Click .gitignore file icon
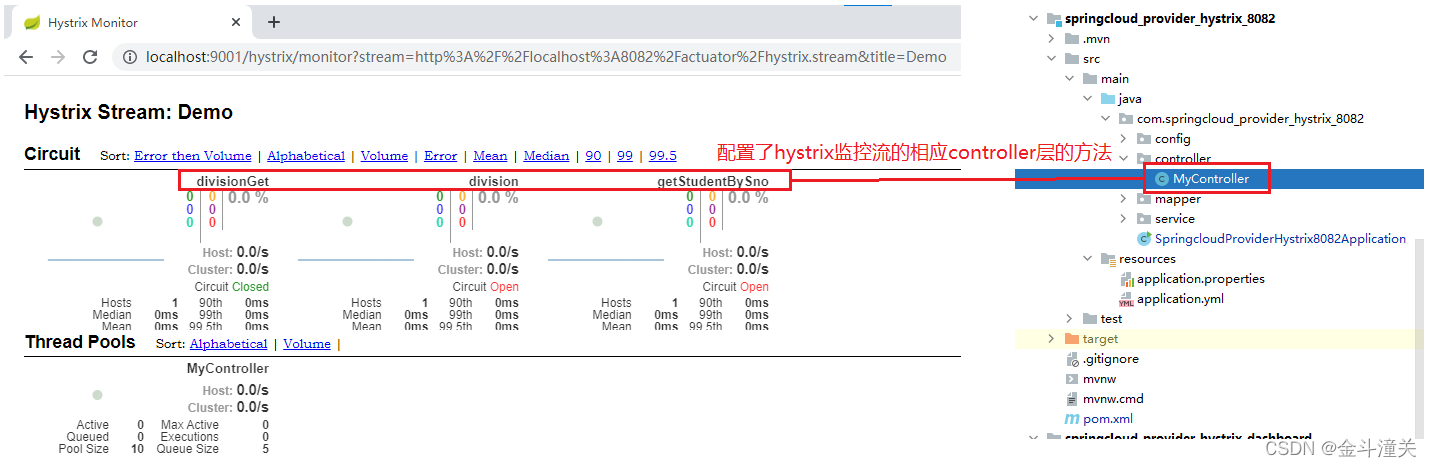This screenshot has width=1432, height=467. pyautogui.click(x=1072, y=359)
